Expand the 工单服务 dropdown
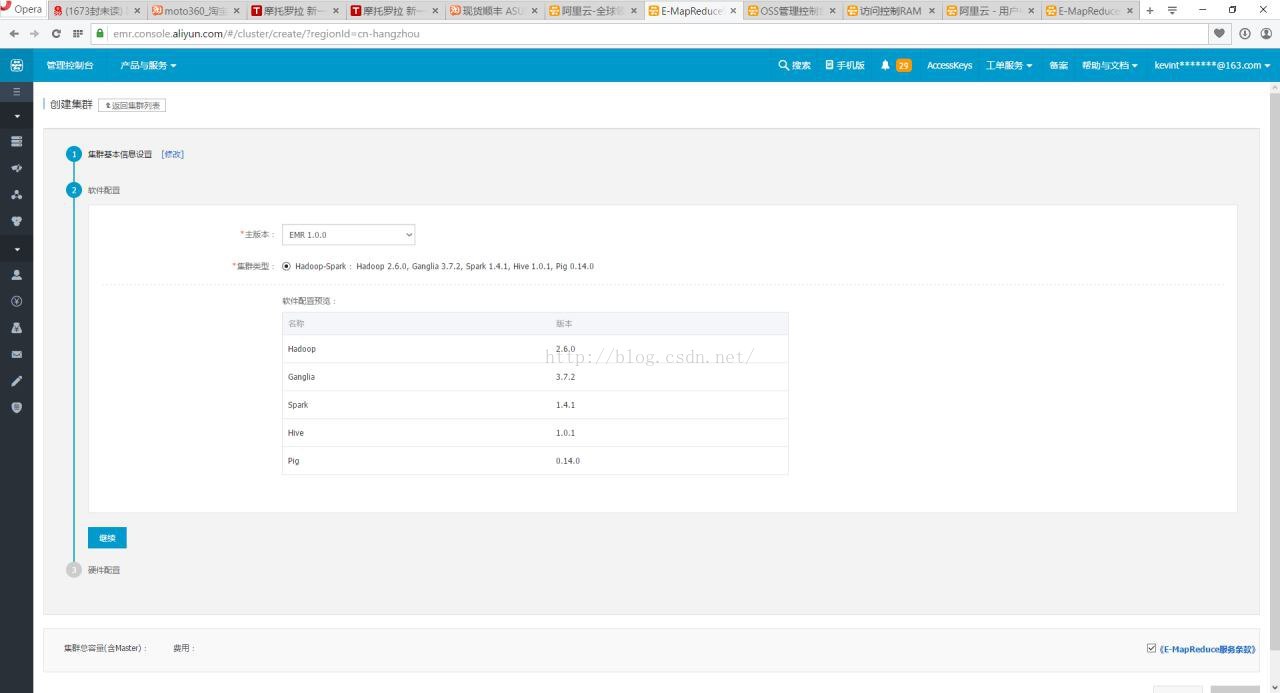1280x693 pixels. click(1009, 65)
